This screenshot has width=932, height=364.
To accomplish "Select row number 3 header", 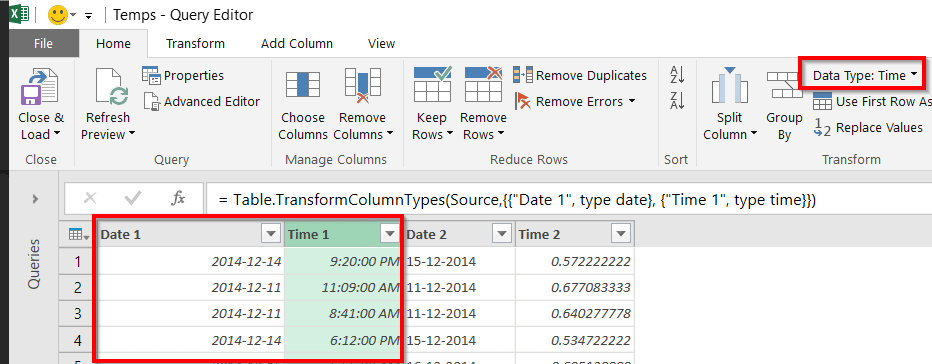I will pyautogui.click(x=77, y=313).
